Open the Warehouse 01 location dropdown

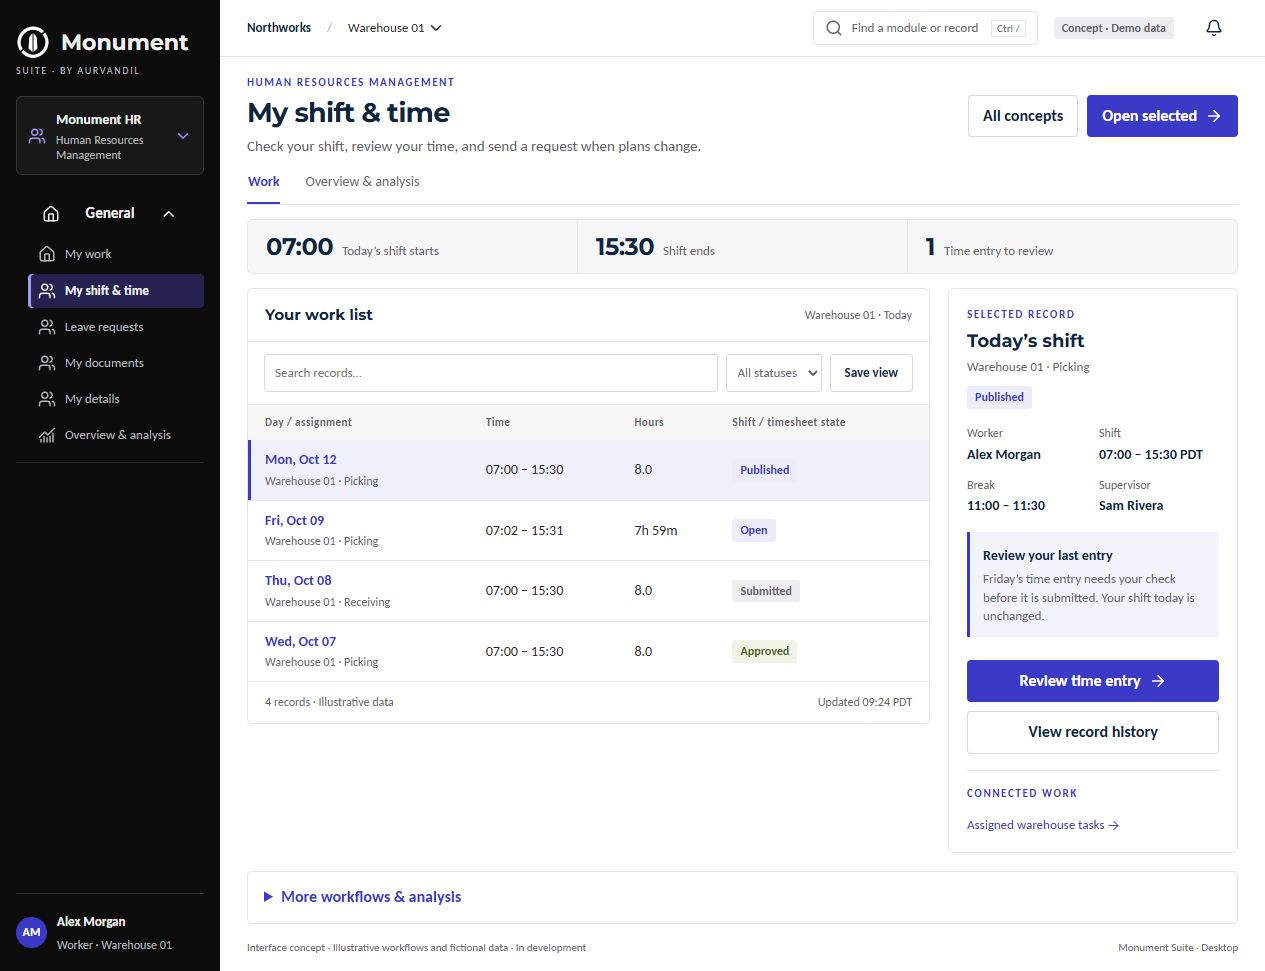coord(395,28)
